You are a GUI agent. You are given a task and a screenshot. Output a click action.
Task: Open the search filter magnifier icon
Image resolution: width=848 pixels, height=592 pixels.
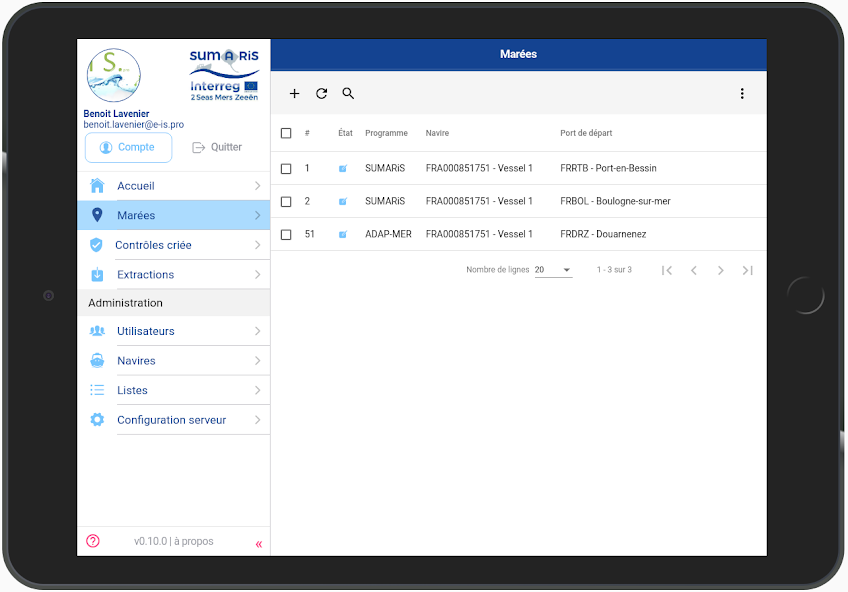click(348, 94)
